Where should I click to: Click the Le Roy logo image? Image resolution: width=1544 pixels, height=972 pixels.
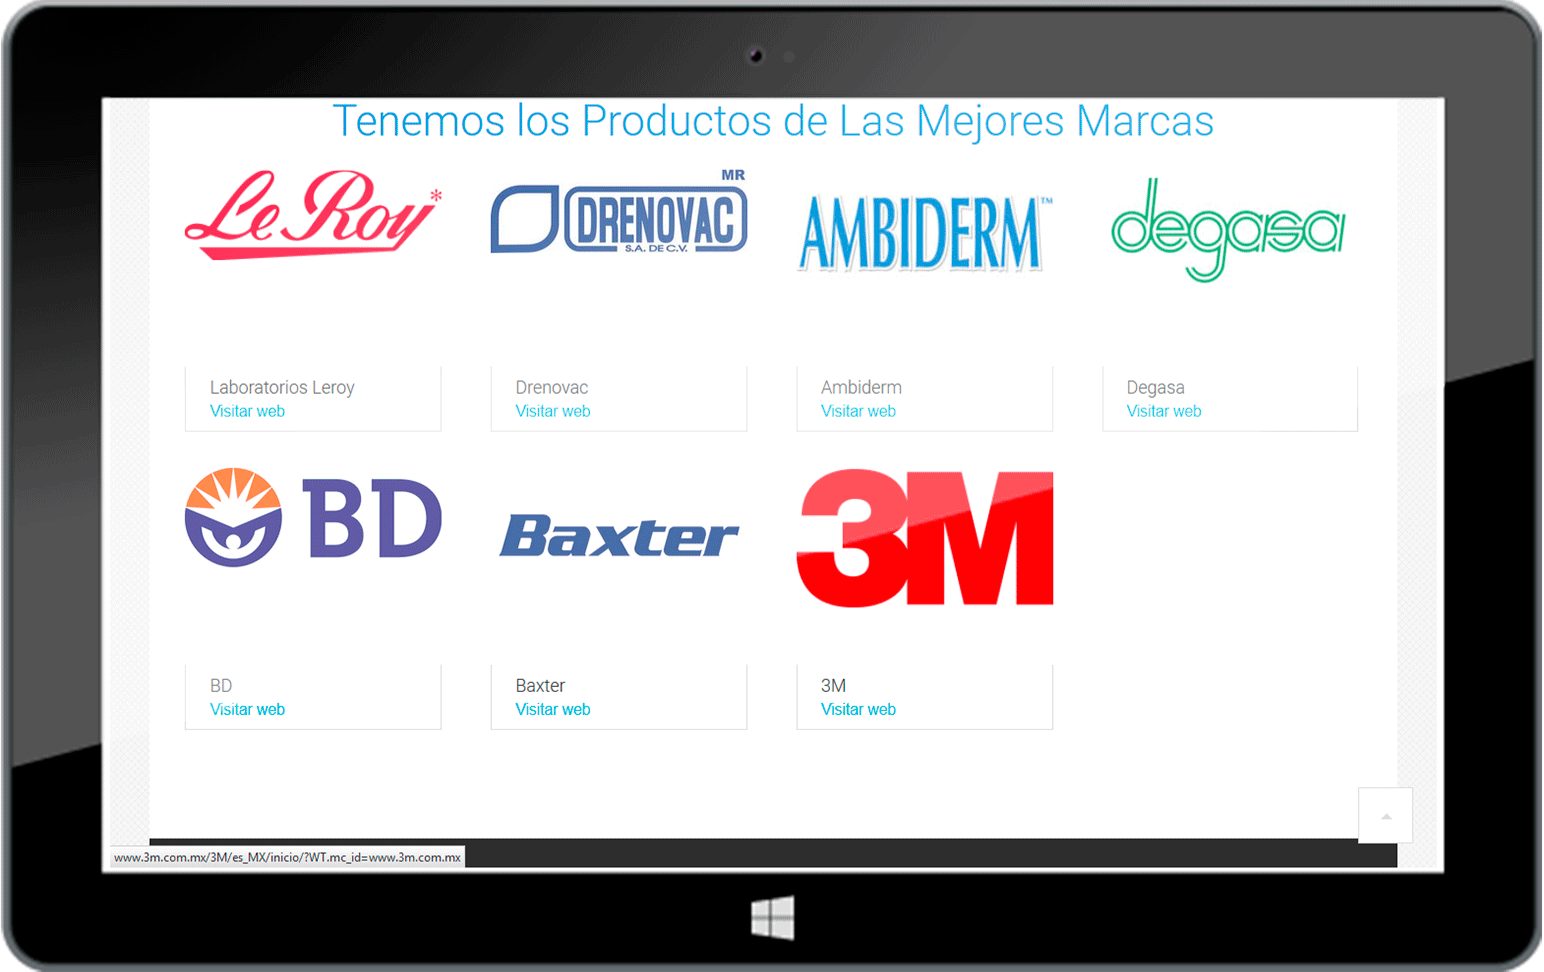tap(312, 215)
